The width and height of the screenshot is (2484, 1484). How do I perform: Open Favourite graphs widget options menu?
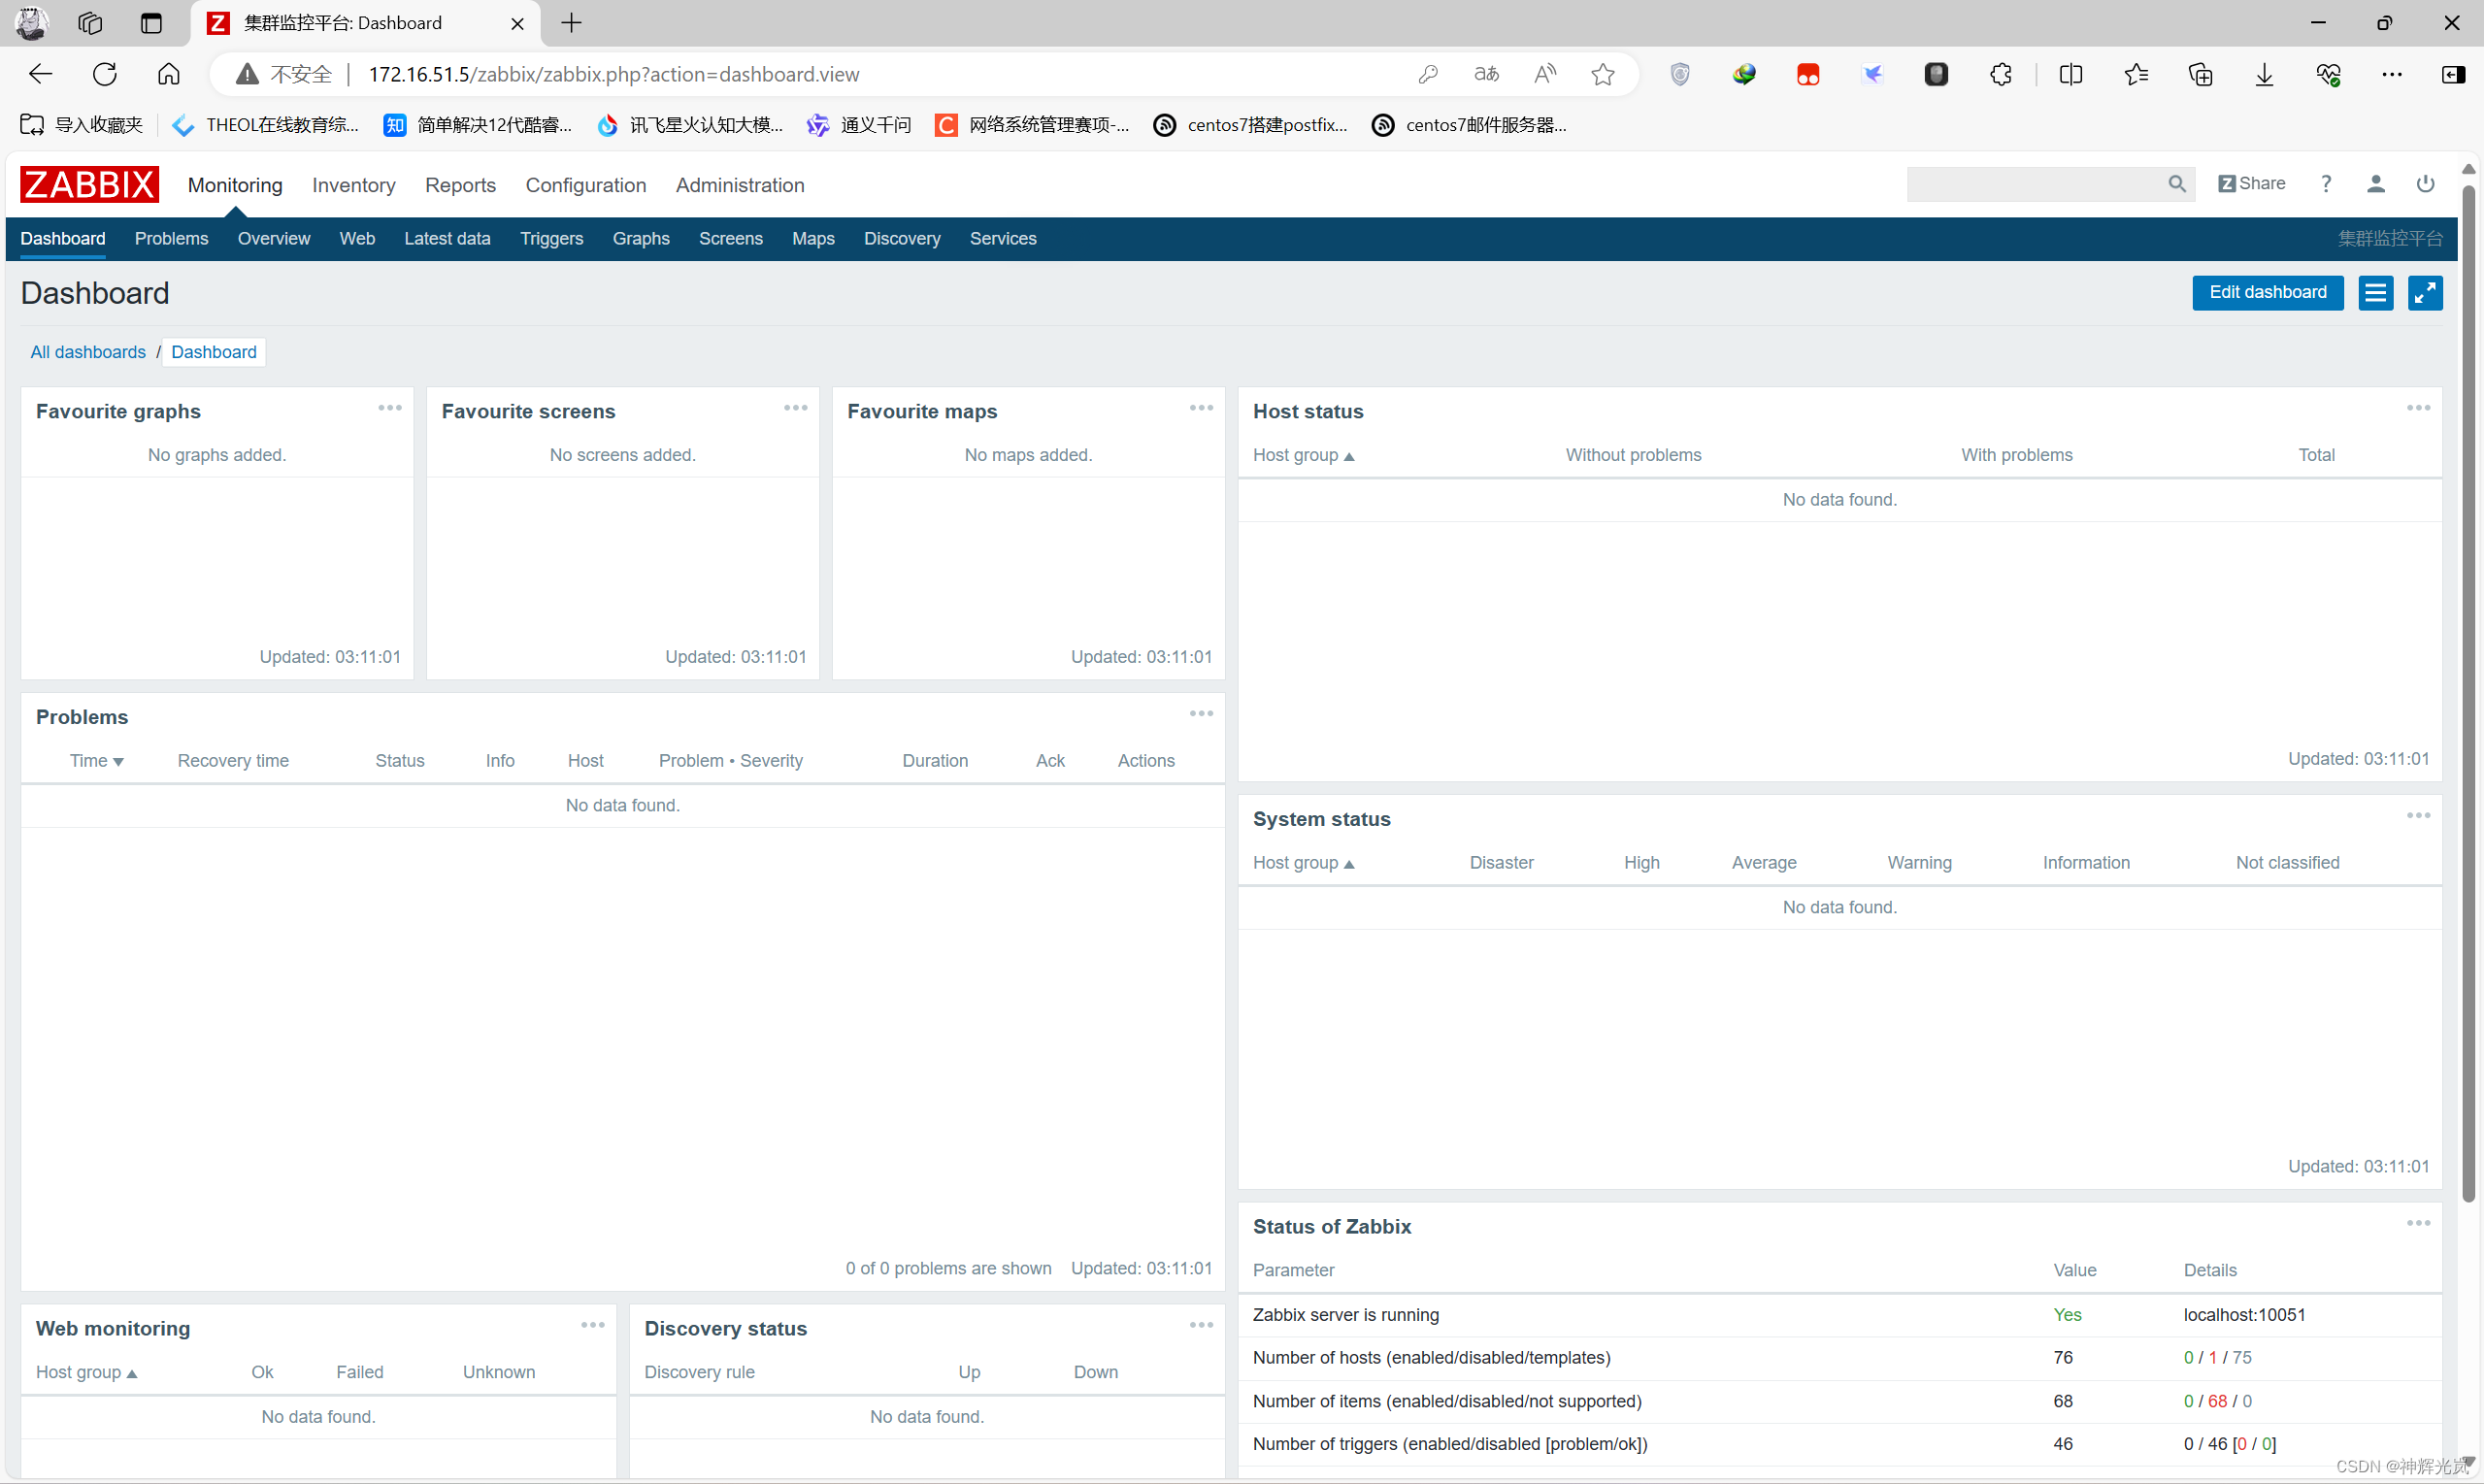point(390,409)
